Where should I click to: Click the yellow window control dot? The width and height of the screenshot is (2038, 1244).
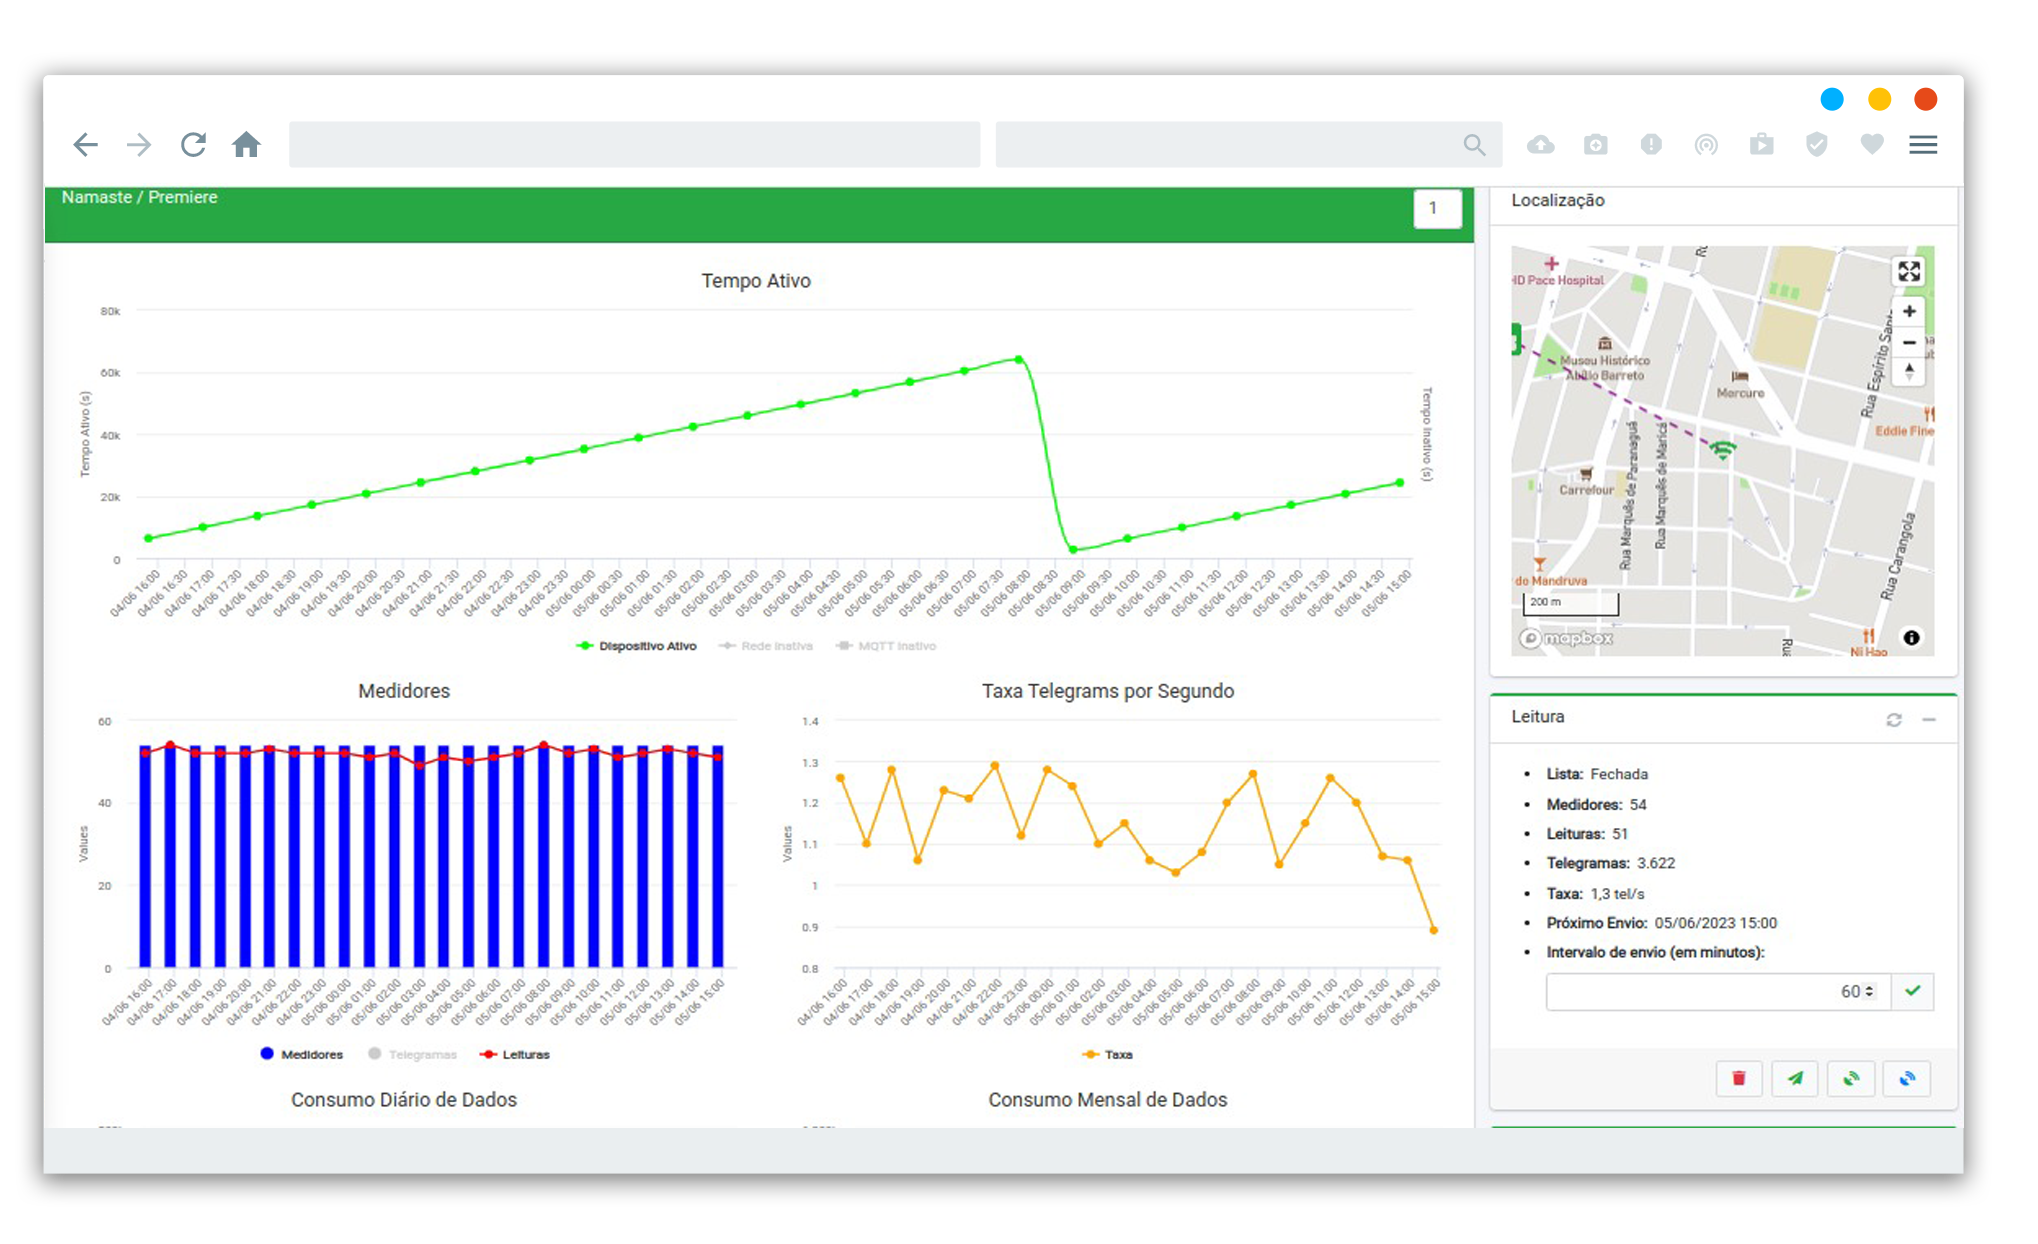tap(1879, 99)
